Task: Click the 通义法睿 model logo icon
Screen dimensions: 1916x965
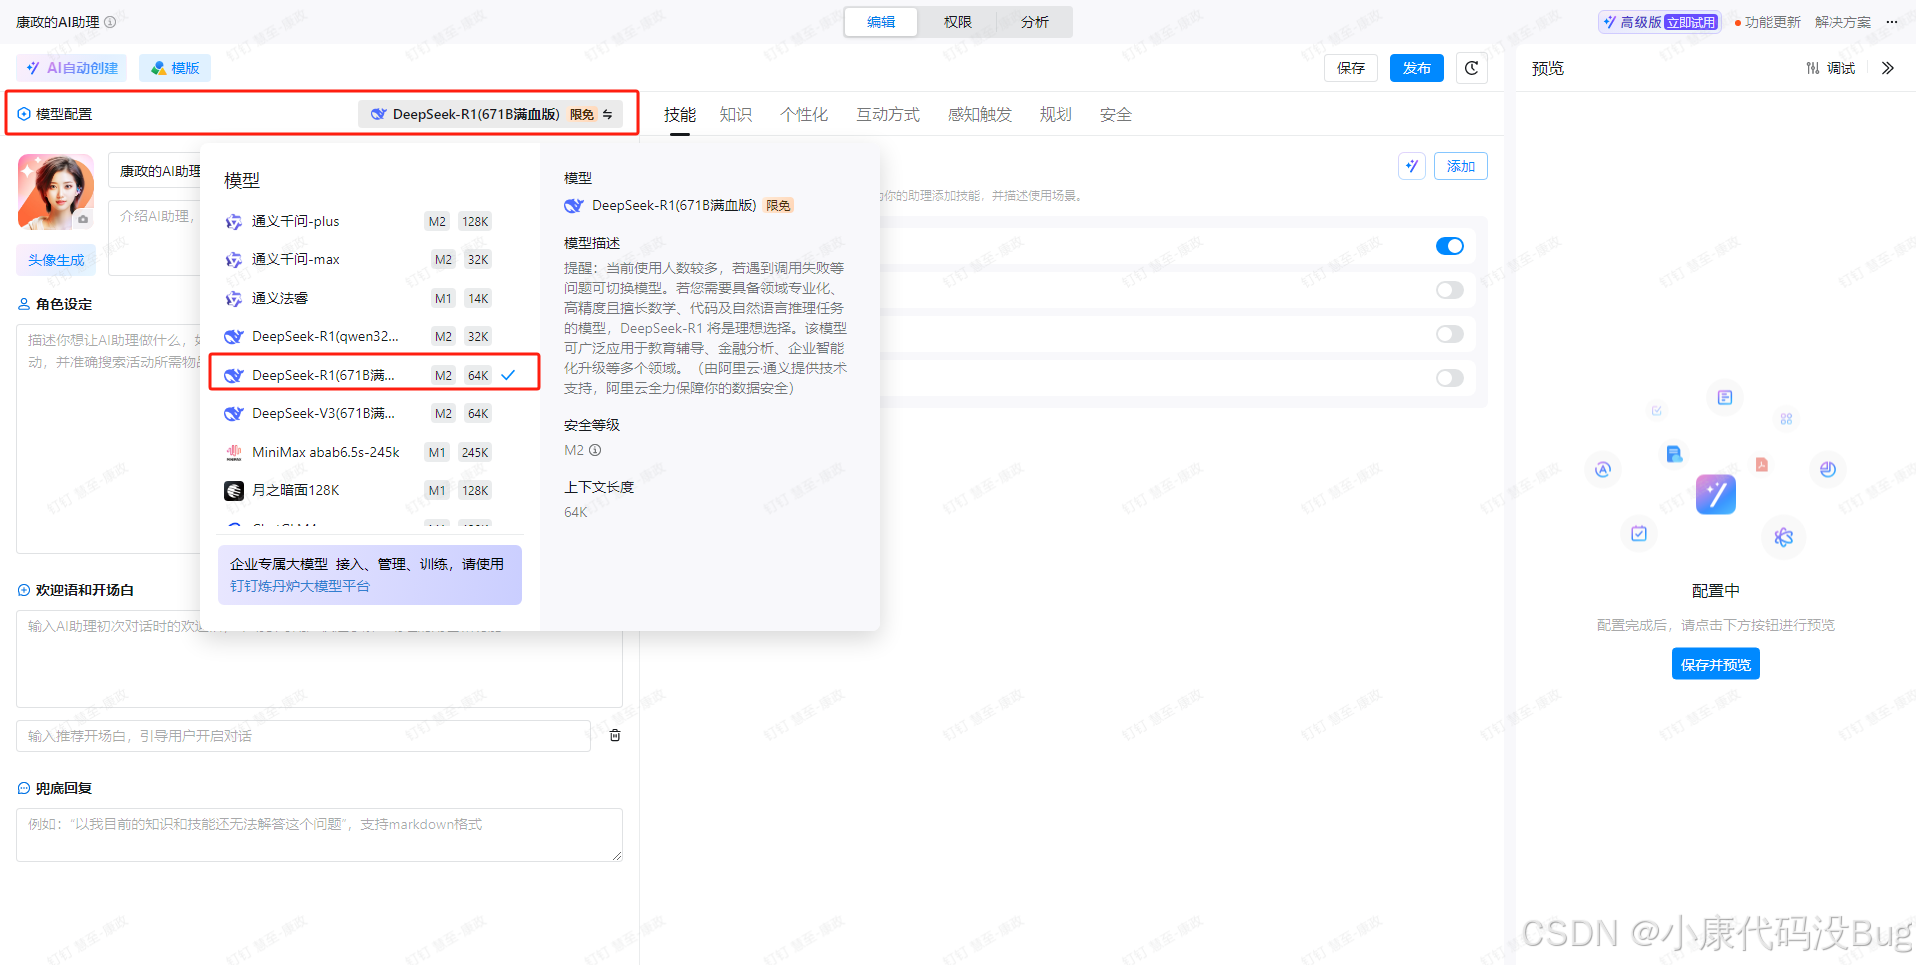Action: (x=234, y=298)
